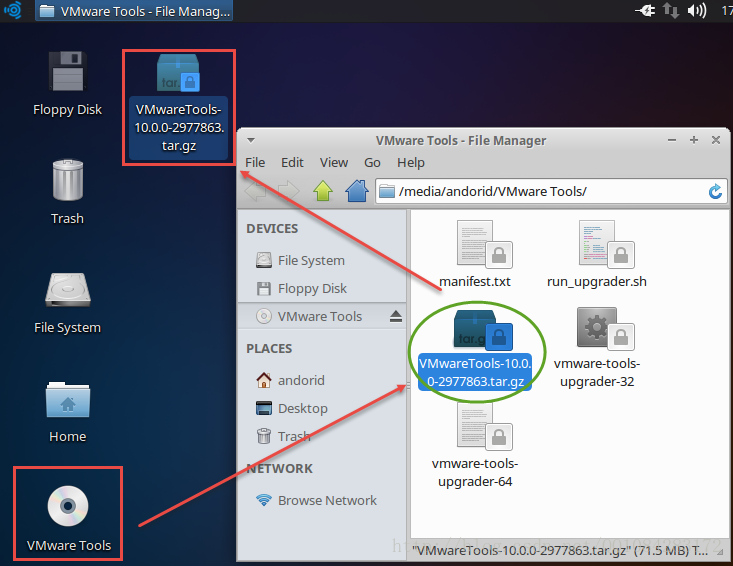733x566 pixels.
Task: Select VMwareTools-10.0.0-2977863.tar.gz in the File Manager
Action: point(475,351)
